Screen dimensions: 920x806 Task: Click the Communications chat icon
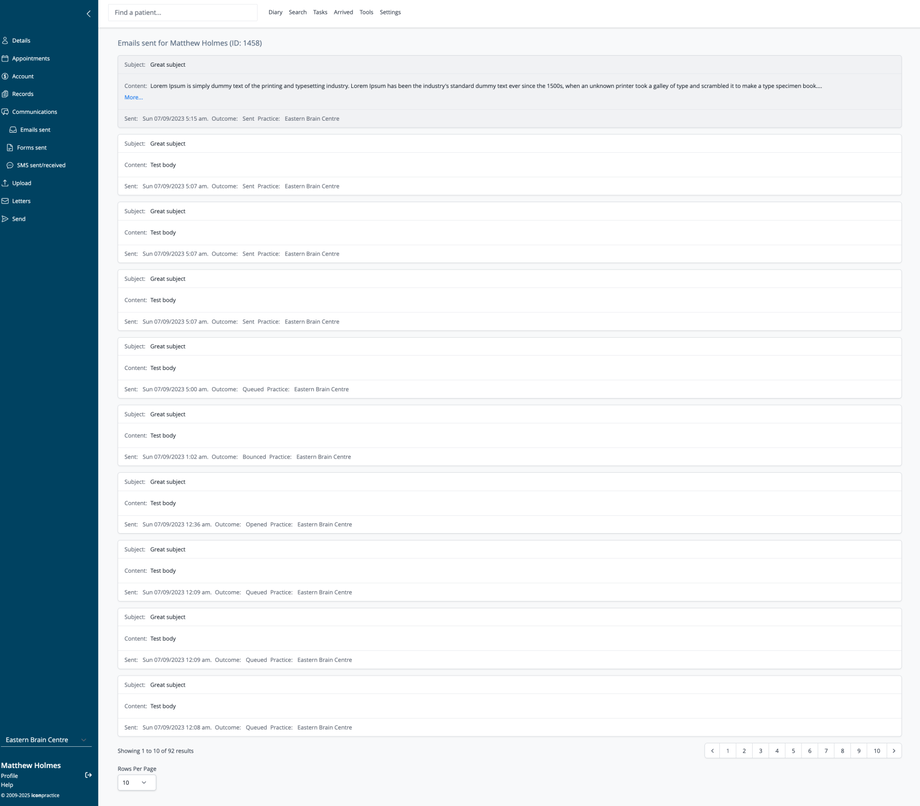click(5, 111)
